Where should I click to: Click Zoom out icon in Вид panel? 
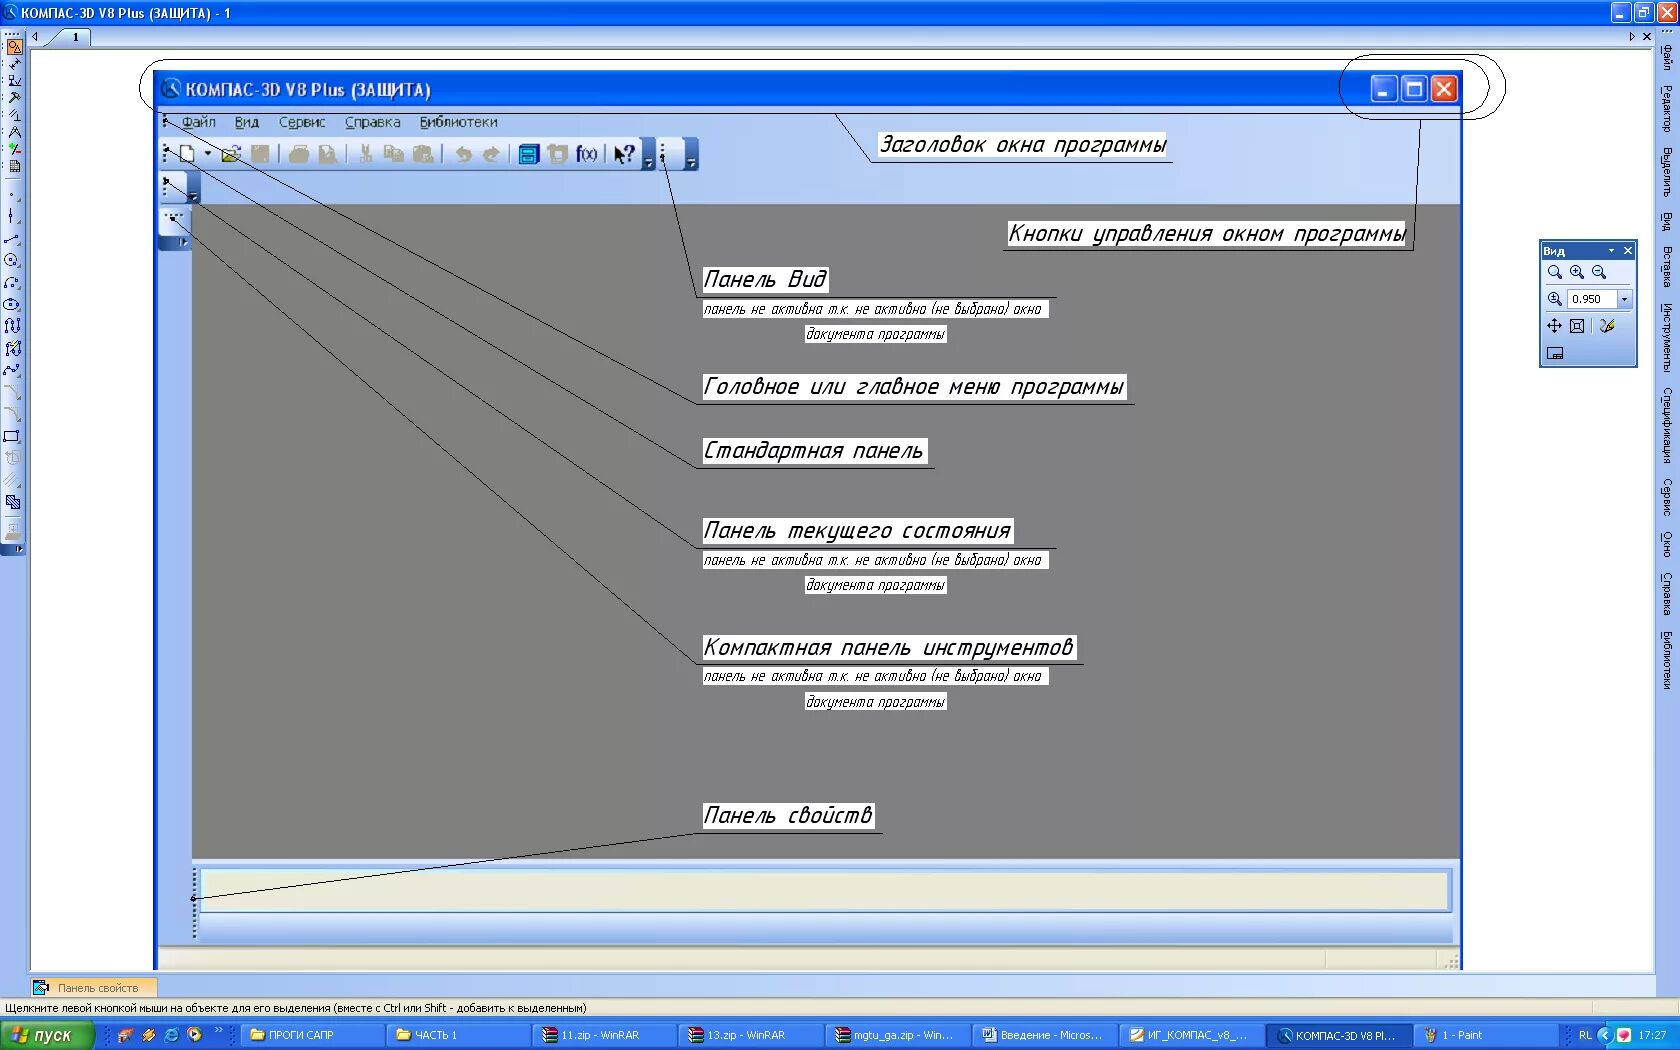pos(1598,272)
